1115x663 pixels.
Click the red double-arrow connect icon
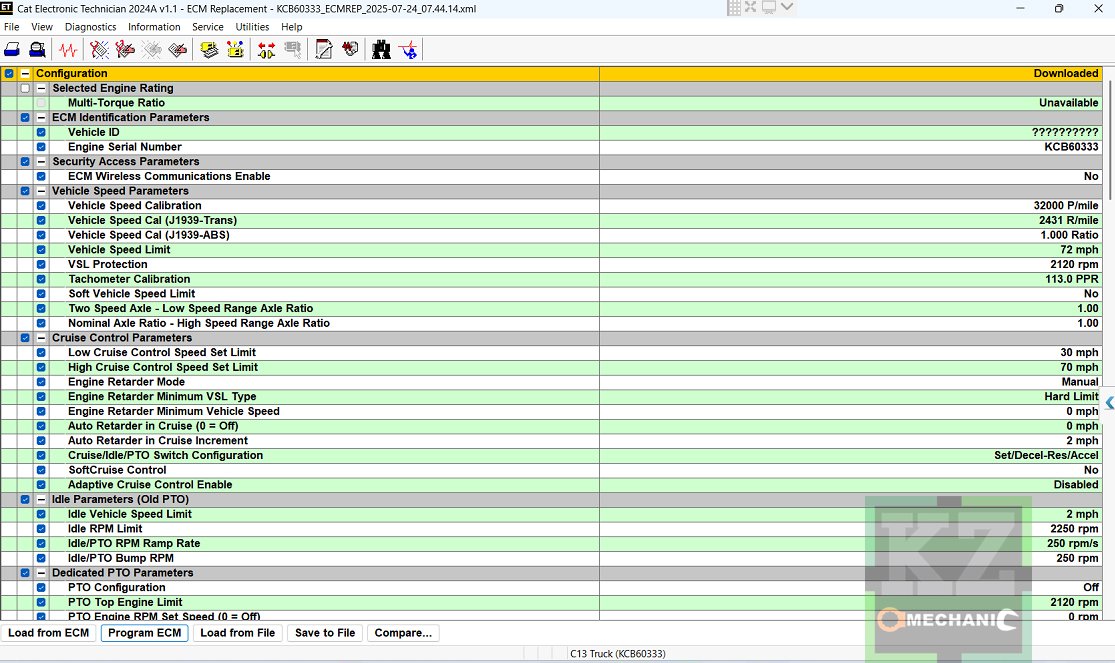coord(266,49)
